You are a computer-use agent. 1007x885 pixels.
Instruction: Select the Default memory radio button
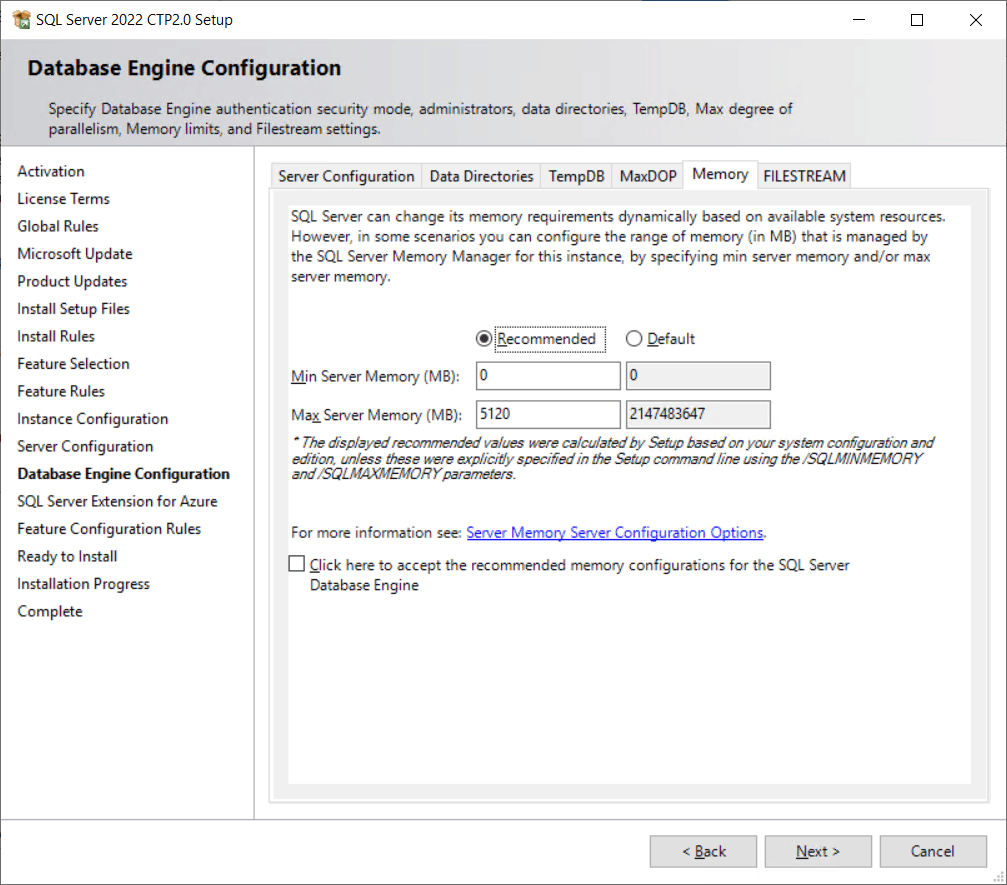click(634, 339)
